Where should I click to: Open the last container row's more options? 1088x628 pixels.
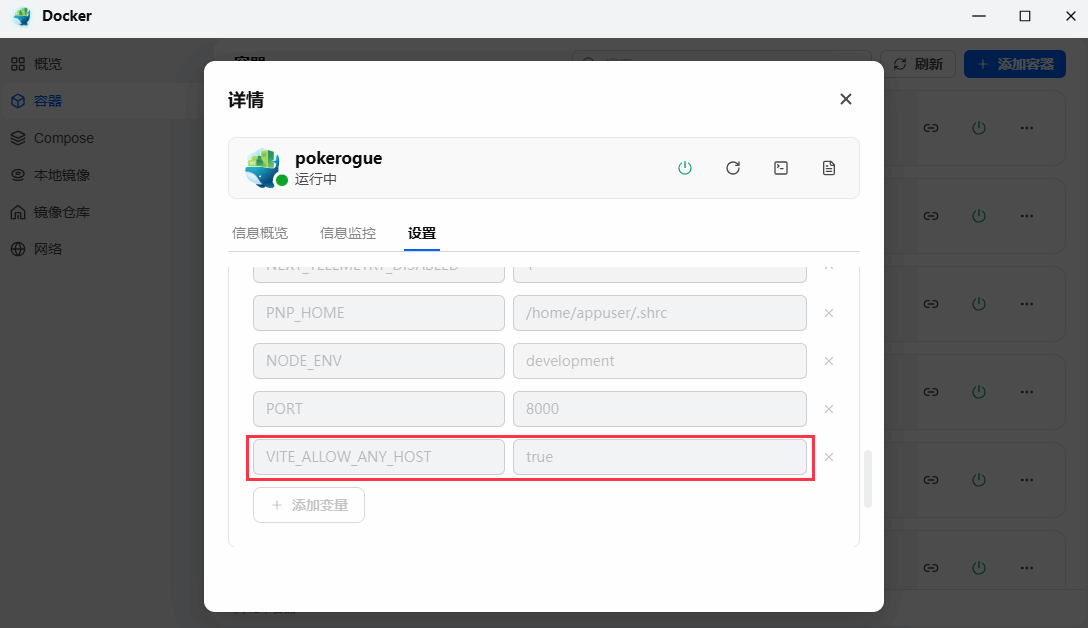click(x=1027, y=568)
